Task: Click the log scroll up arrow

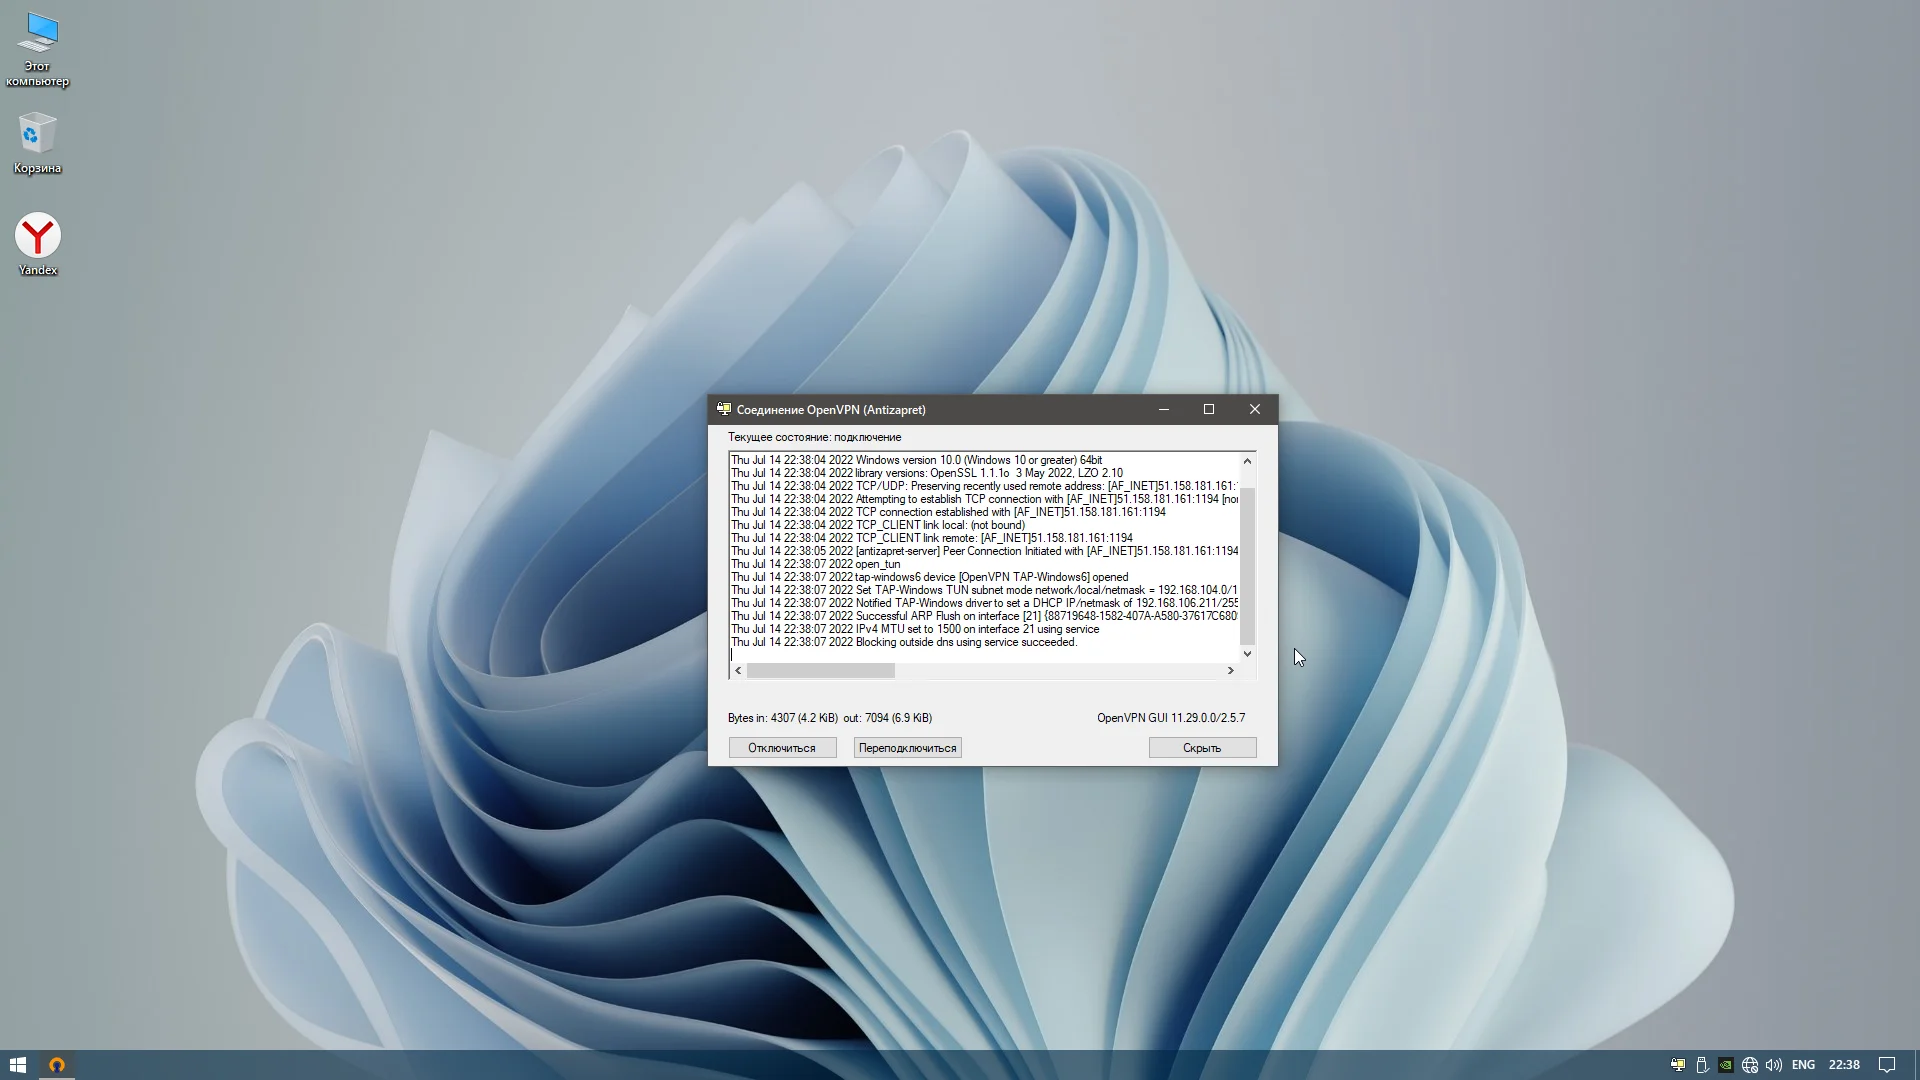Action: click(1247, 461)
